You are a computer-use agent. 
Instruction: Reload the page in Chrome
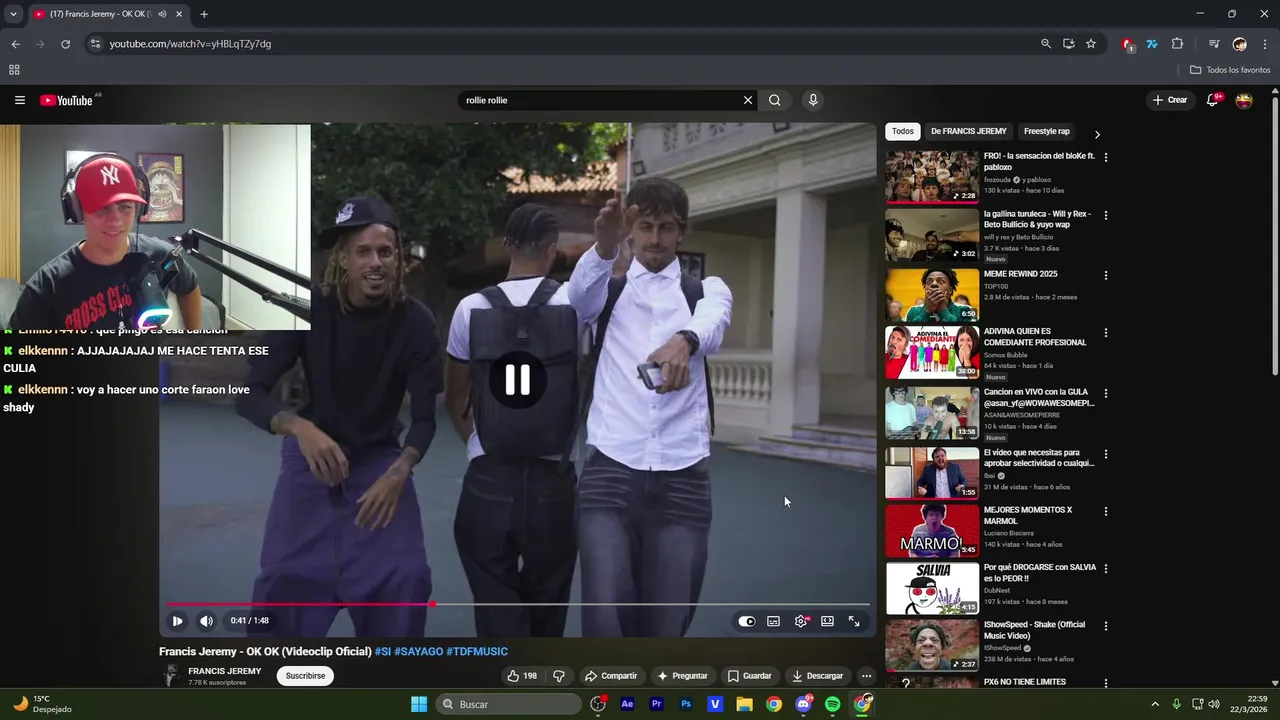pyautogui.click(x=65, y=44)
